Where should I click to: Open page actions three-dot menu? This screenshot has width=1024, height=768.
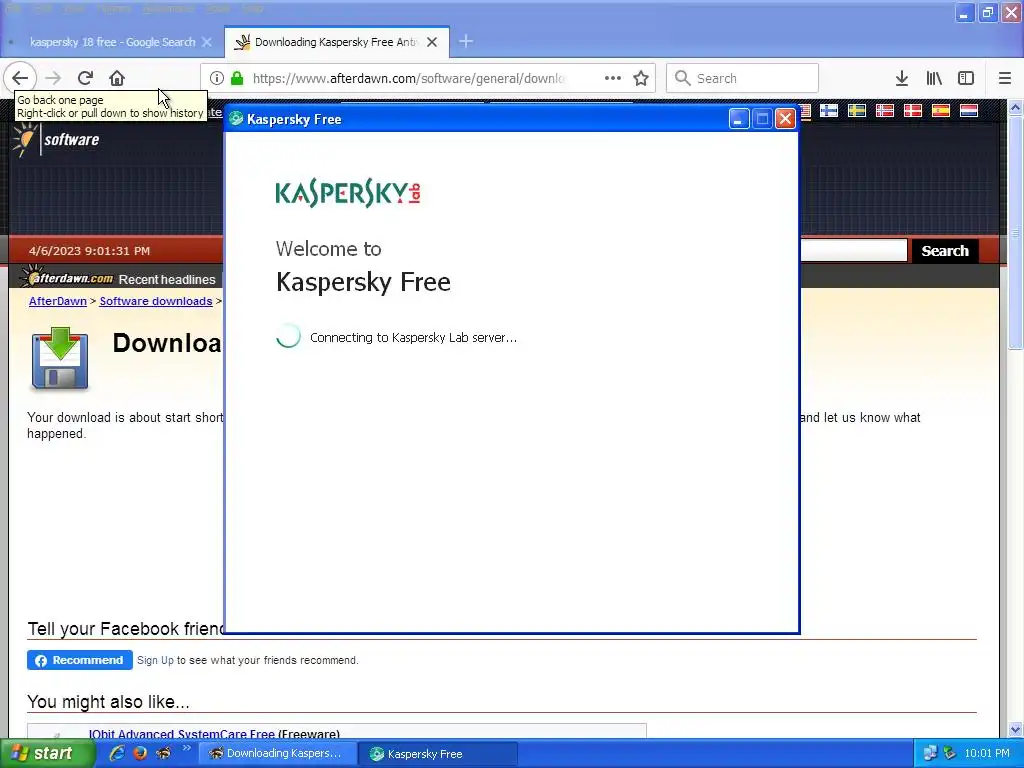click(613, 78)
